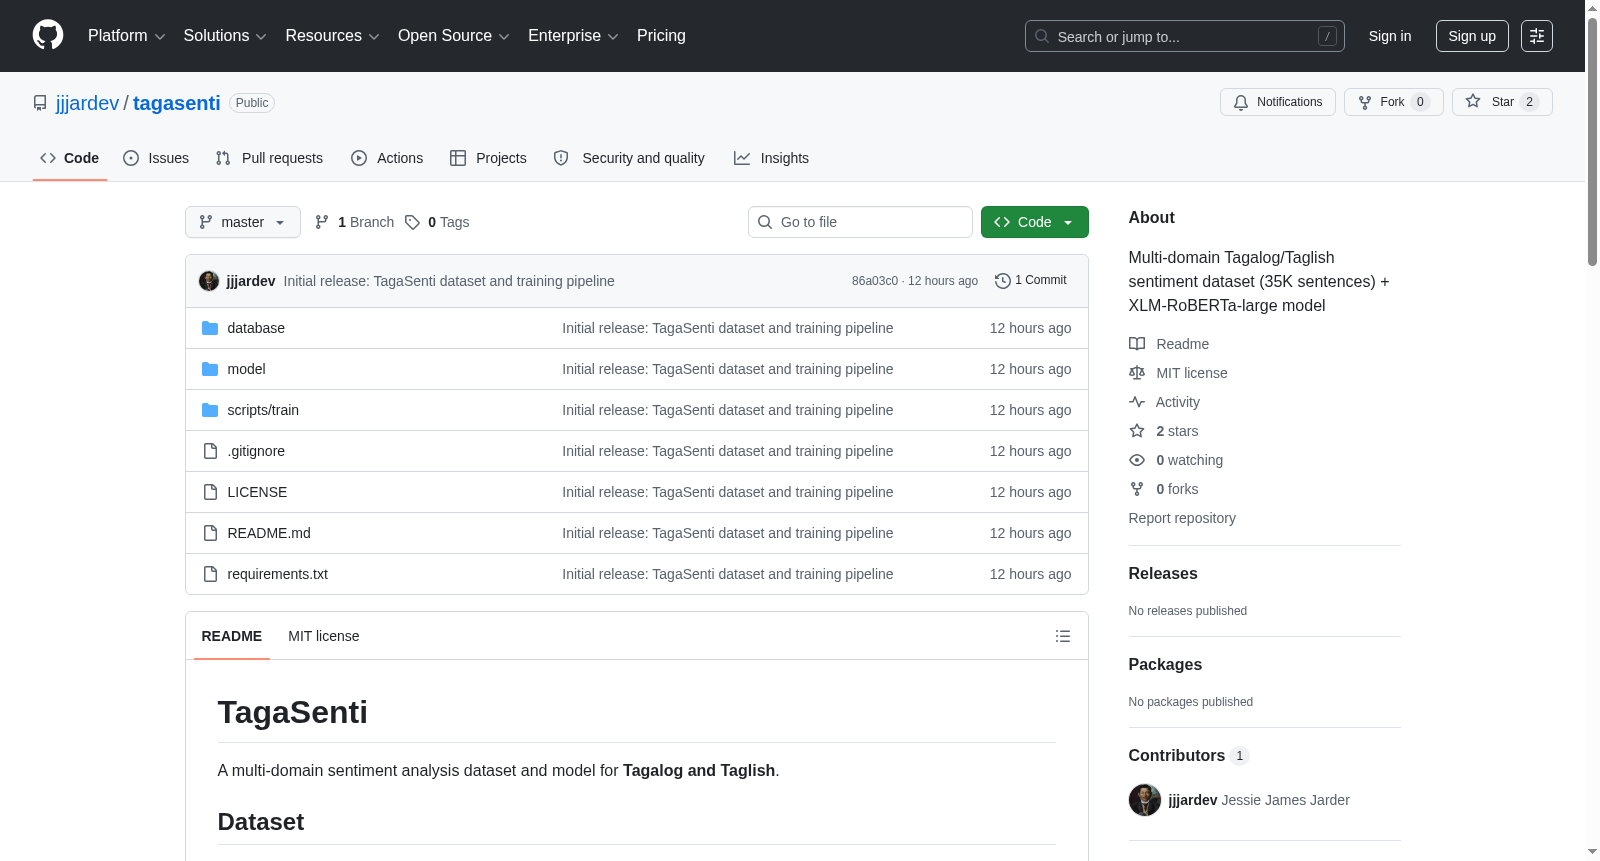Screen dimensions: 1600x861
Task: Open the database folder icon
Action: click(210, 328)
